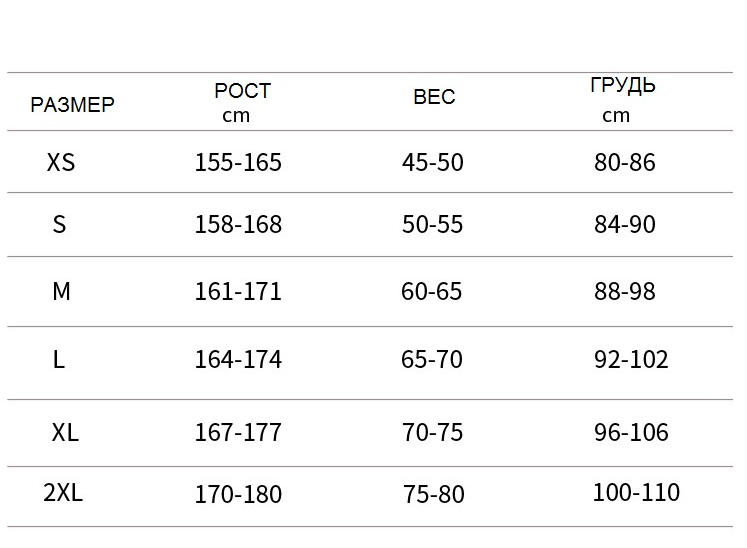Select the M size row label

point(61,291)
